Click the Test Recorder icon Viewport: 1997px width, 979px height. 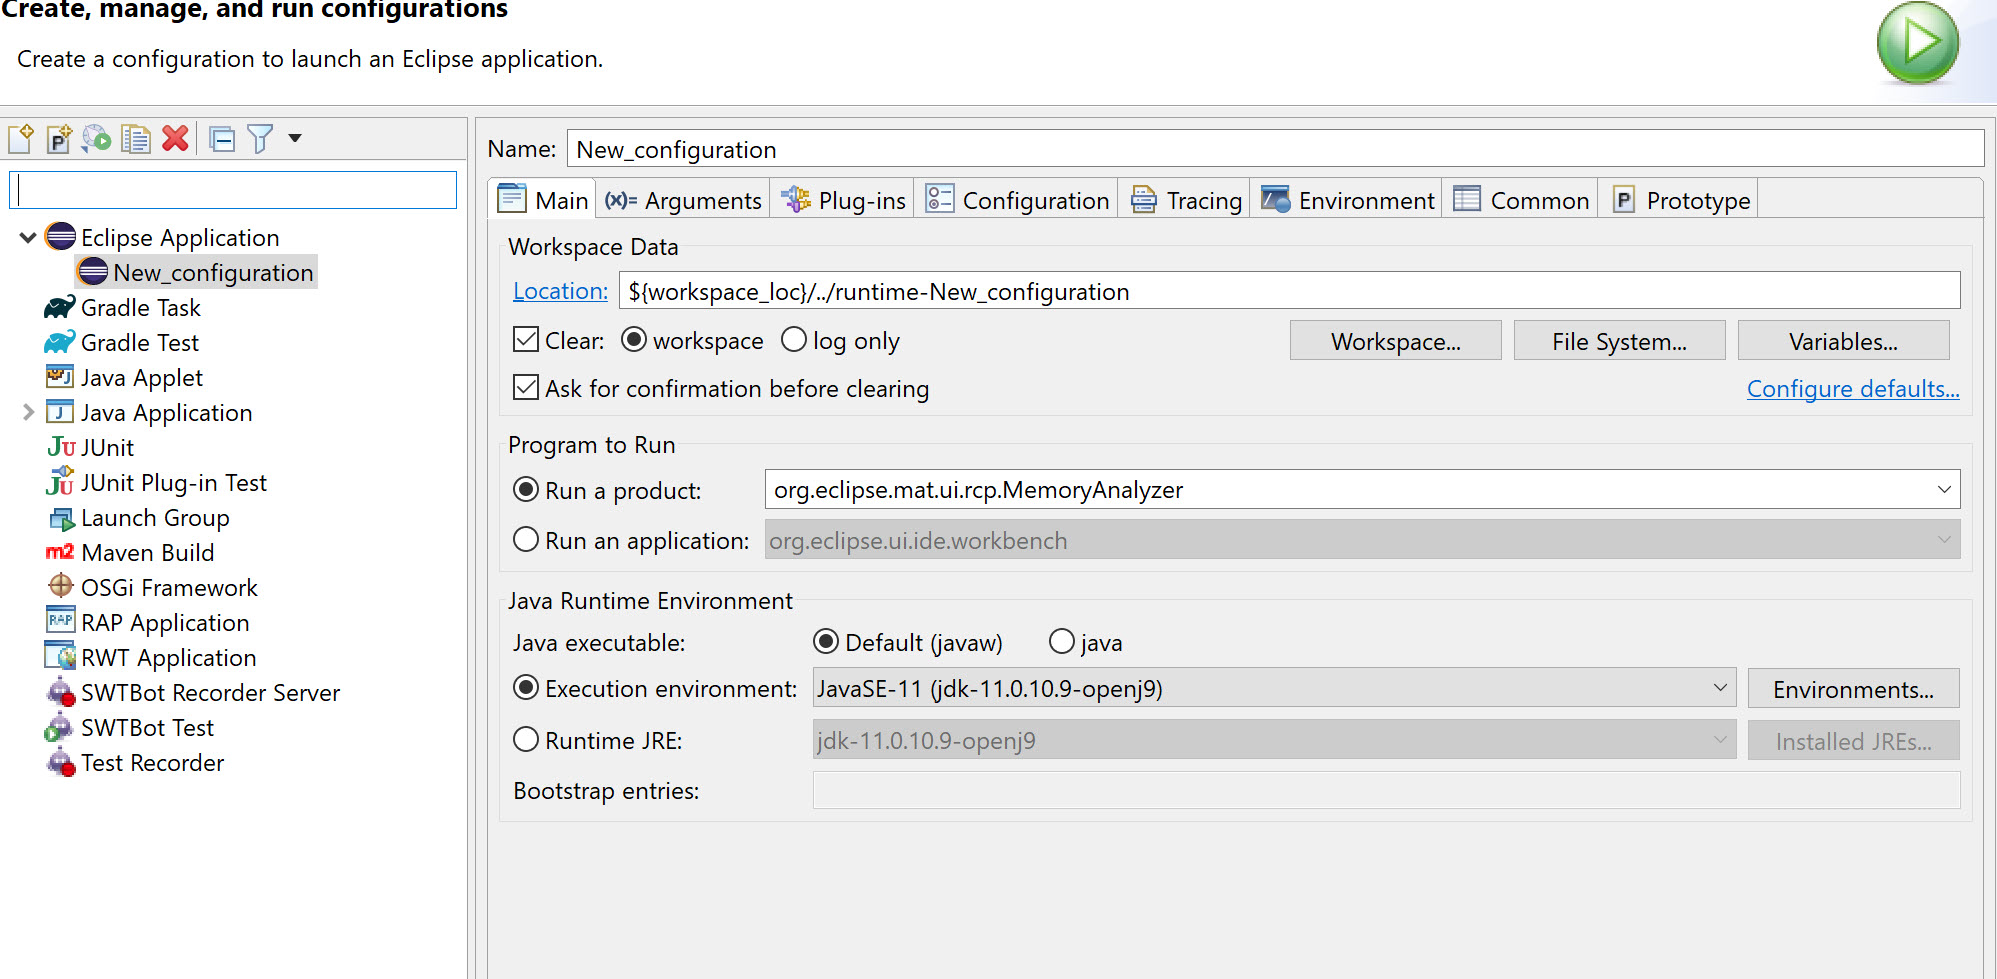coord(61,762)
